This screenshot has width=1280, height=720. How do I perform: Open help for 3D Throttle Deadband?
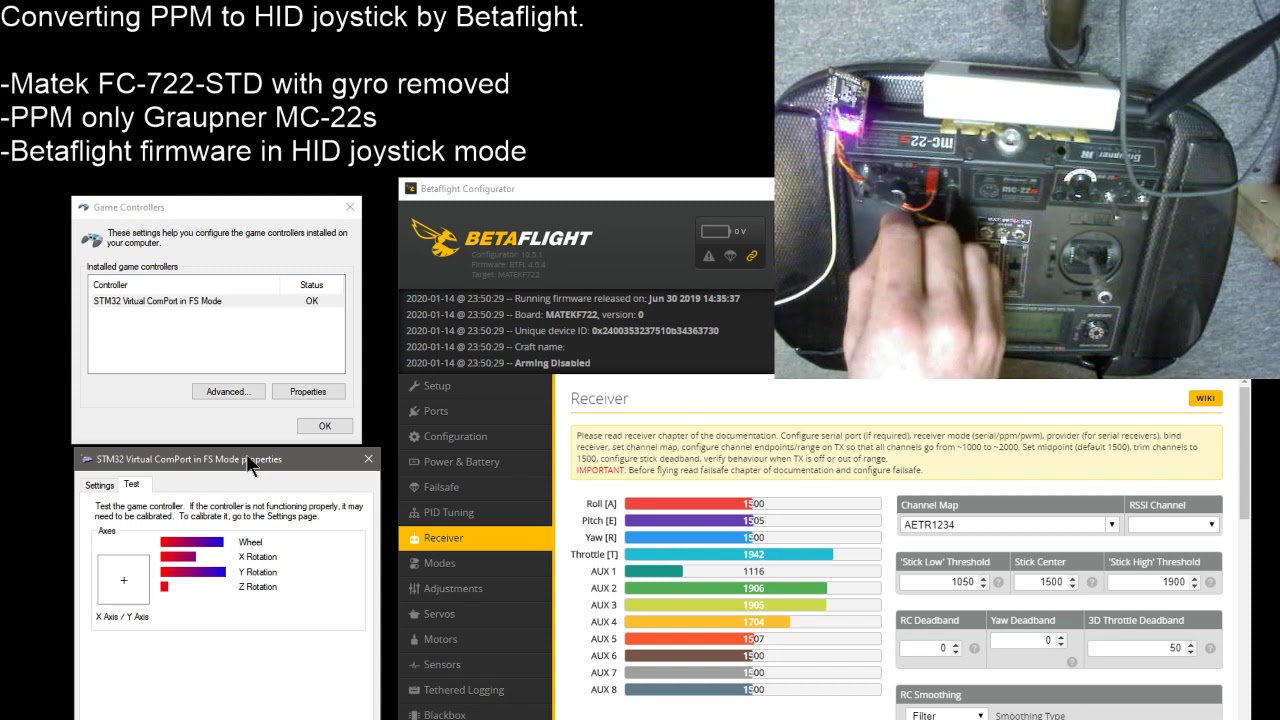[x=1211, y=649]
